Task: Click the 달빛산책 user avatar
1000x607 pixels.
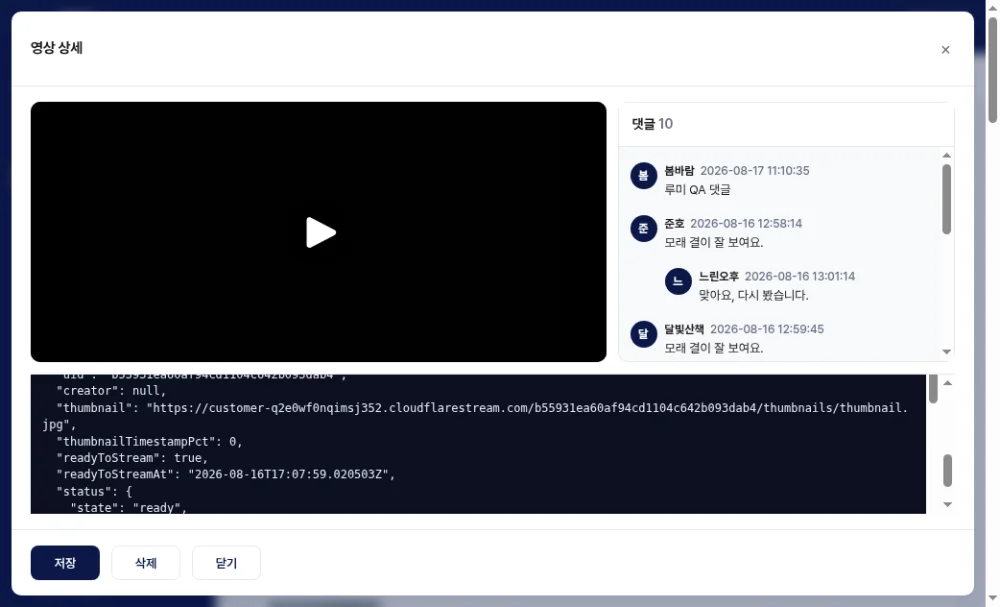Action: tap(643, 334)
